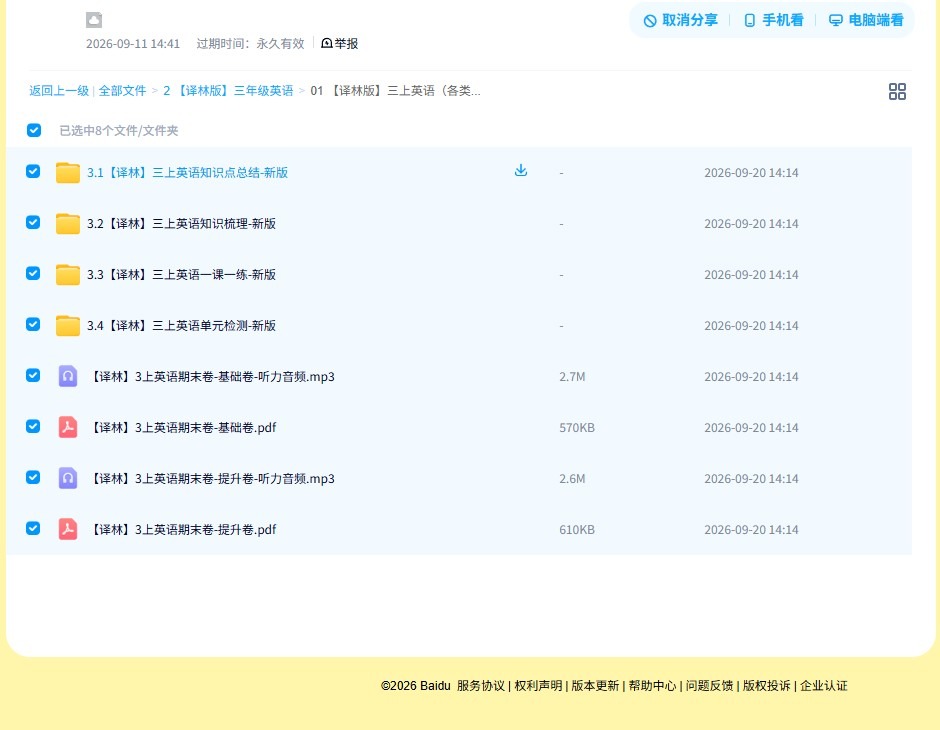Uncheck the 3.2 知识梳理 folder checkbox
The width and height of the screenshot is (940, 730).
click(x=33, y=222)
